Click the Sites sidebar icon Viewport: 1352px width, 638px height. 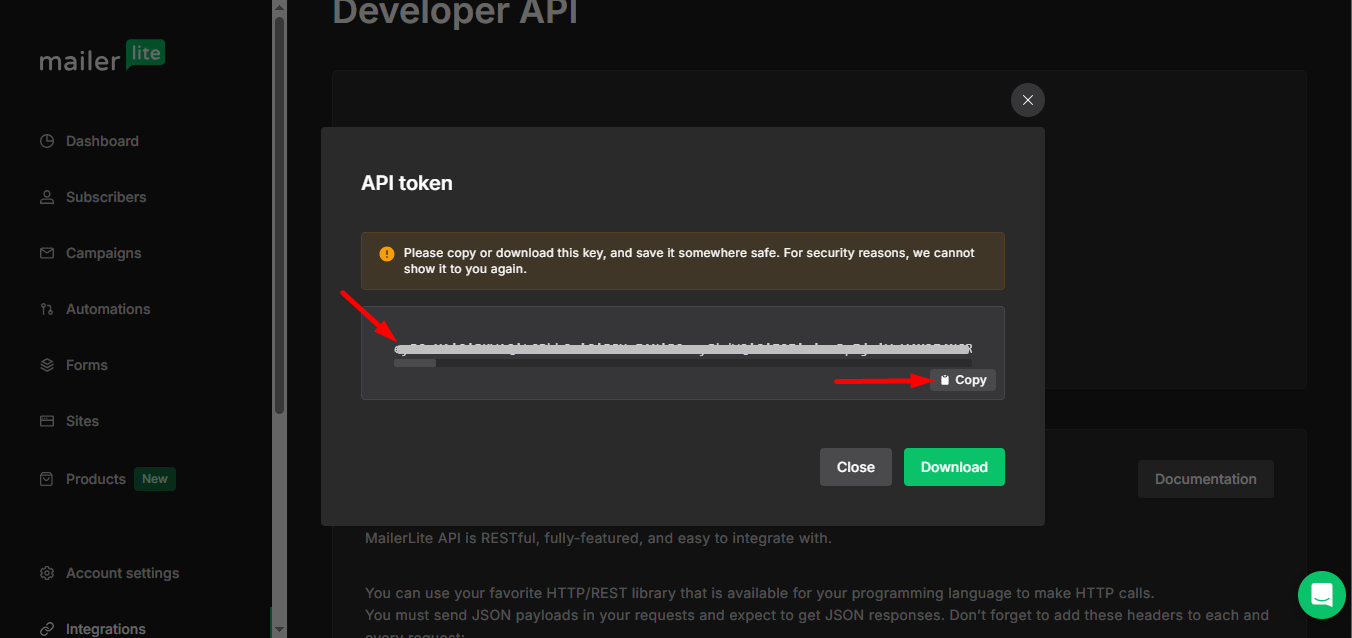pyautogui.click(x=46, y=420)
